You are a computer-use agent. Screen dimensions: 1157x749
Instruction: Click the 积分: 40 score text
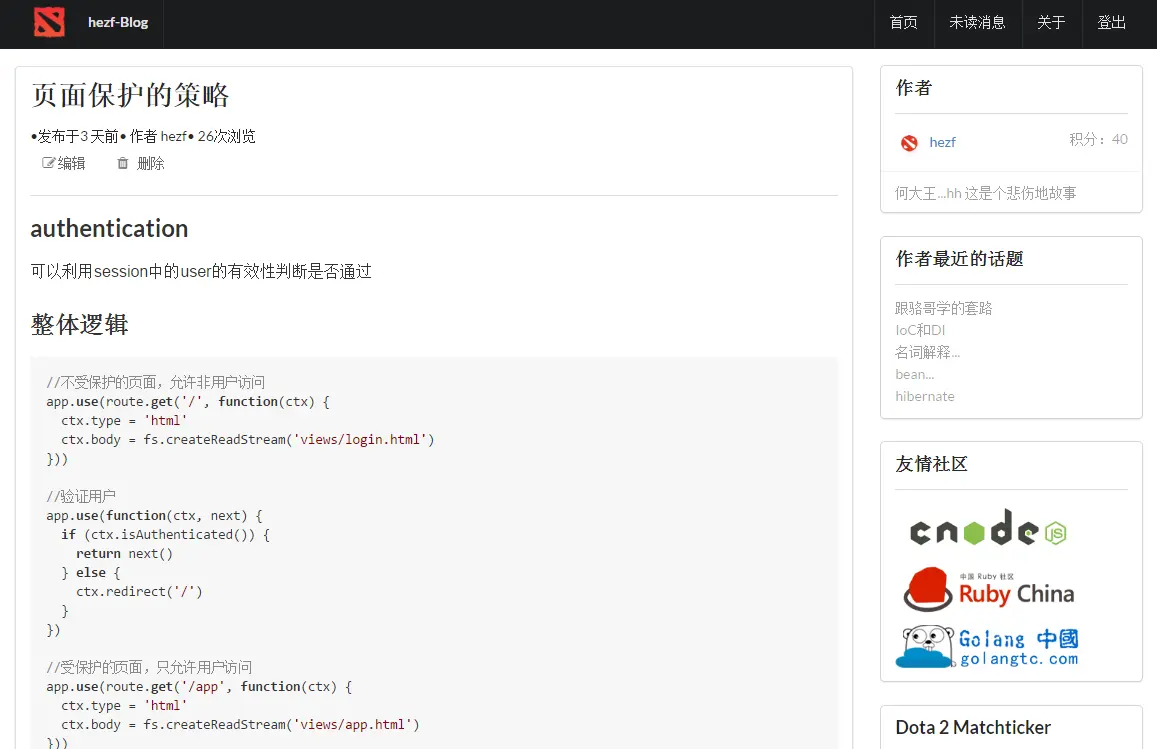(x=1098, y=139)
